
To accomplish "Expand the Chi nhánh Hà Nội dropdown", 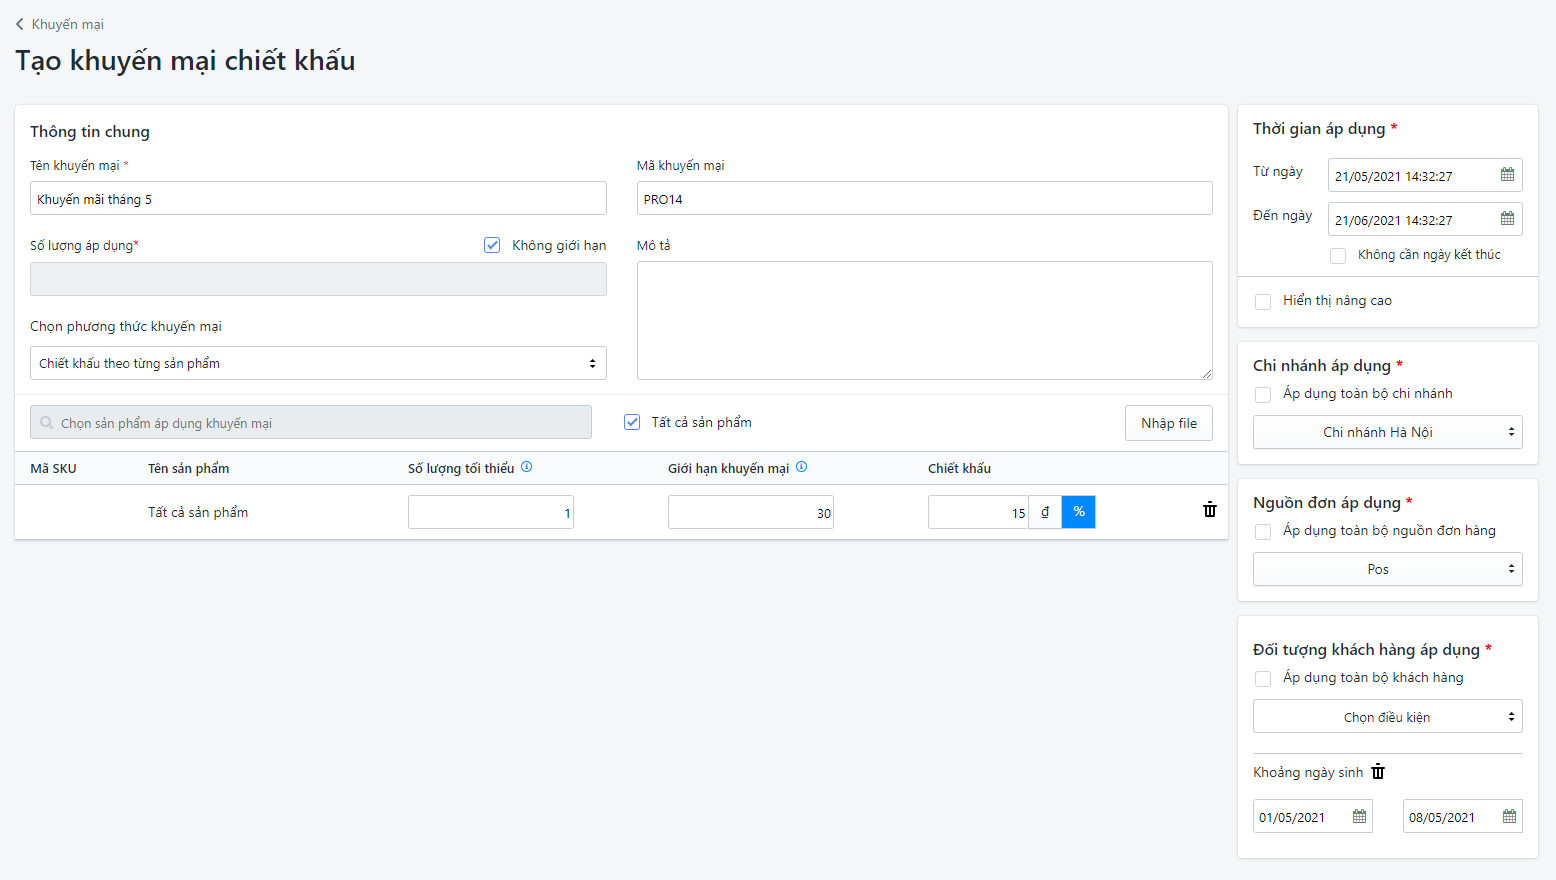I will tap(1387, 432).
